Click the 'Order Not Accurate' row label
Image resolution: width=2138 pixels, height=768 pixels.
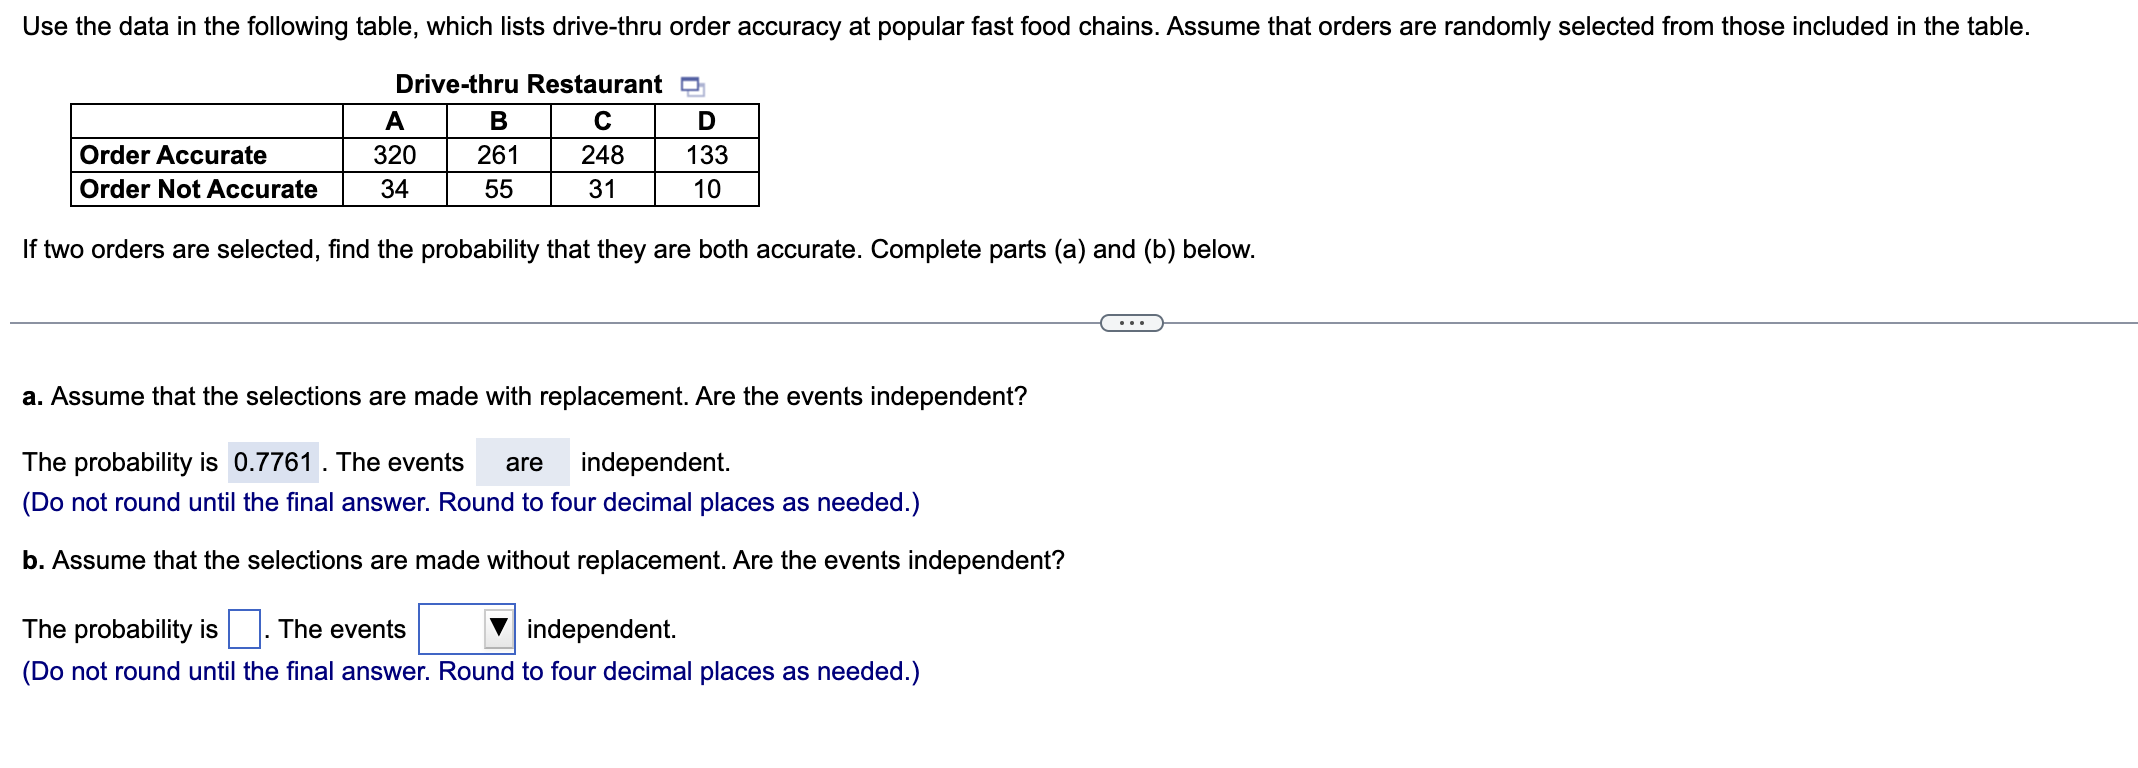(198, 189)
